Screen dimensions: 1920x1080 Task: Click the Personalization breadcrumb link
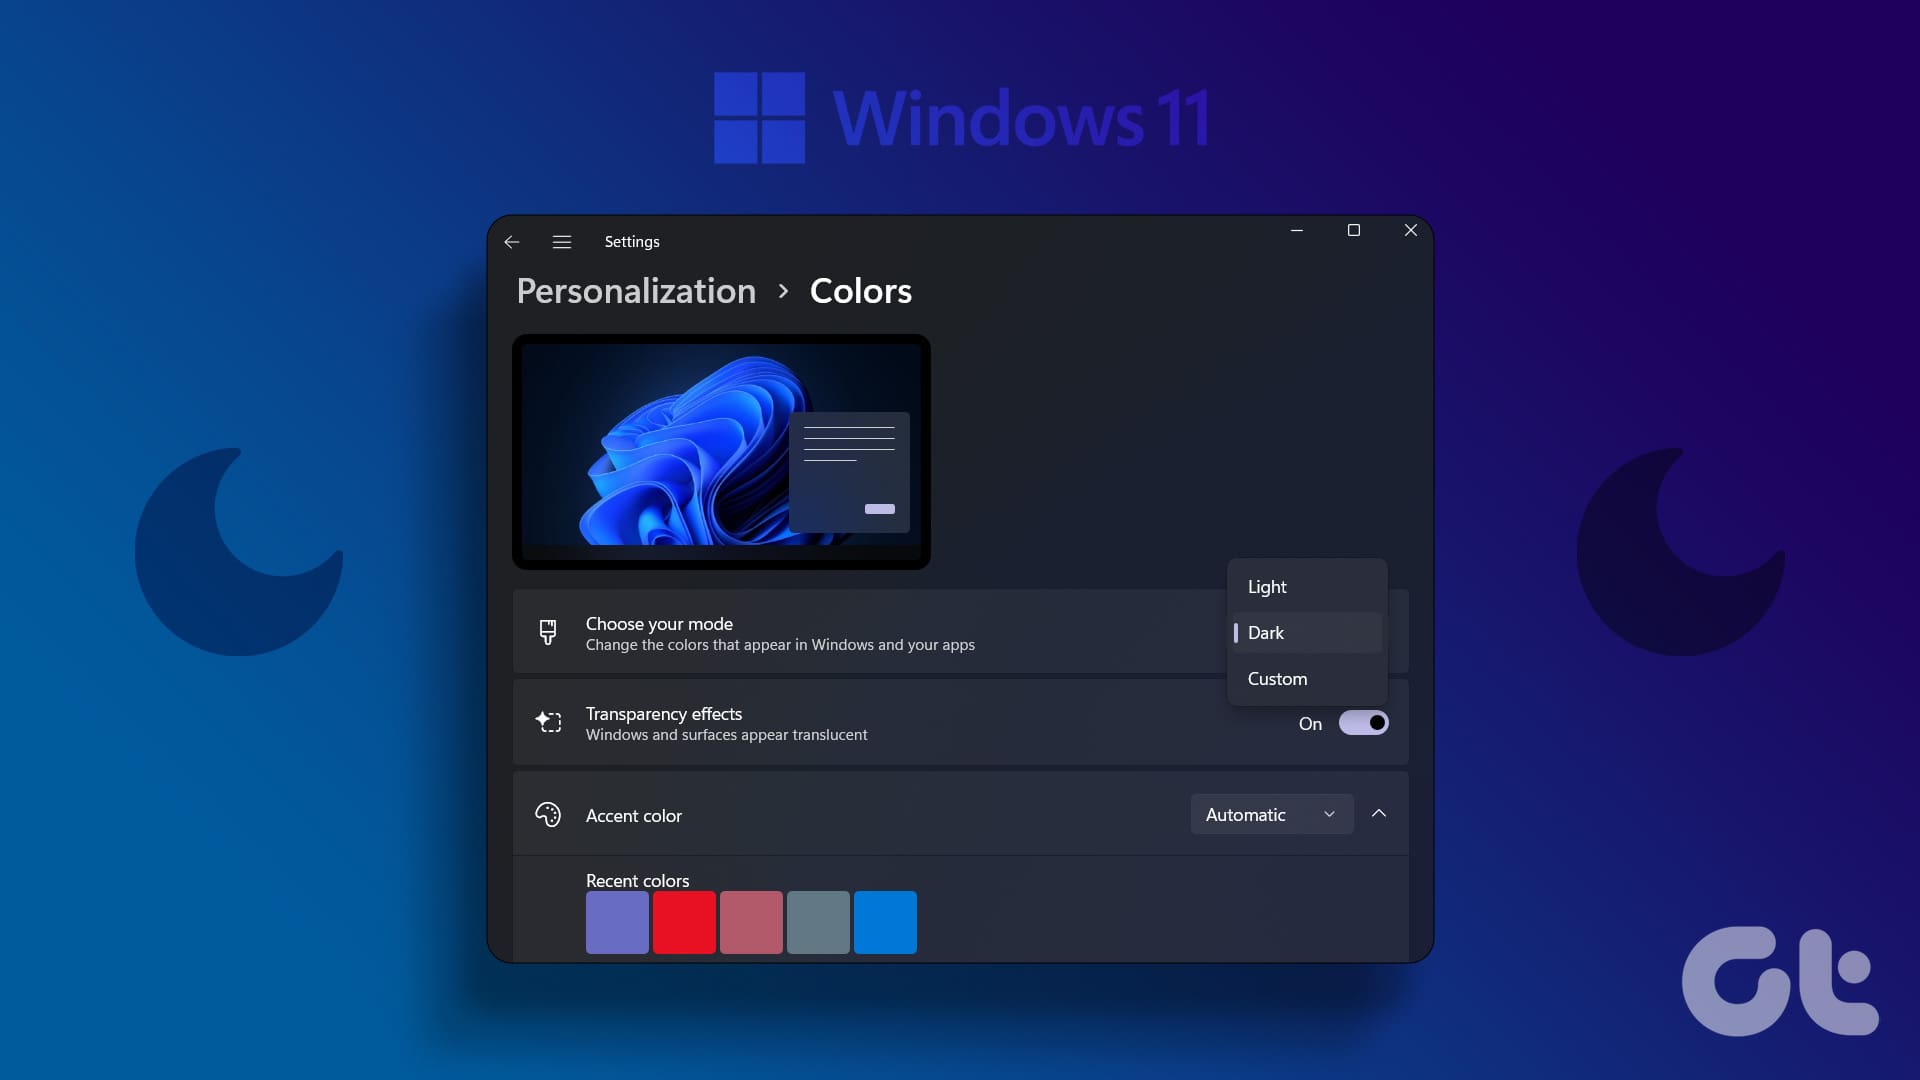(x=637, y=290)
